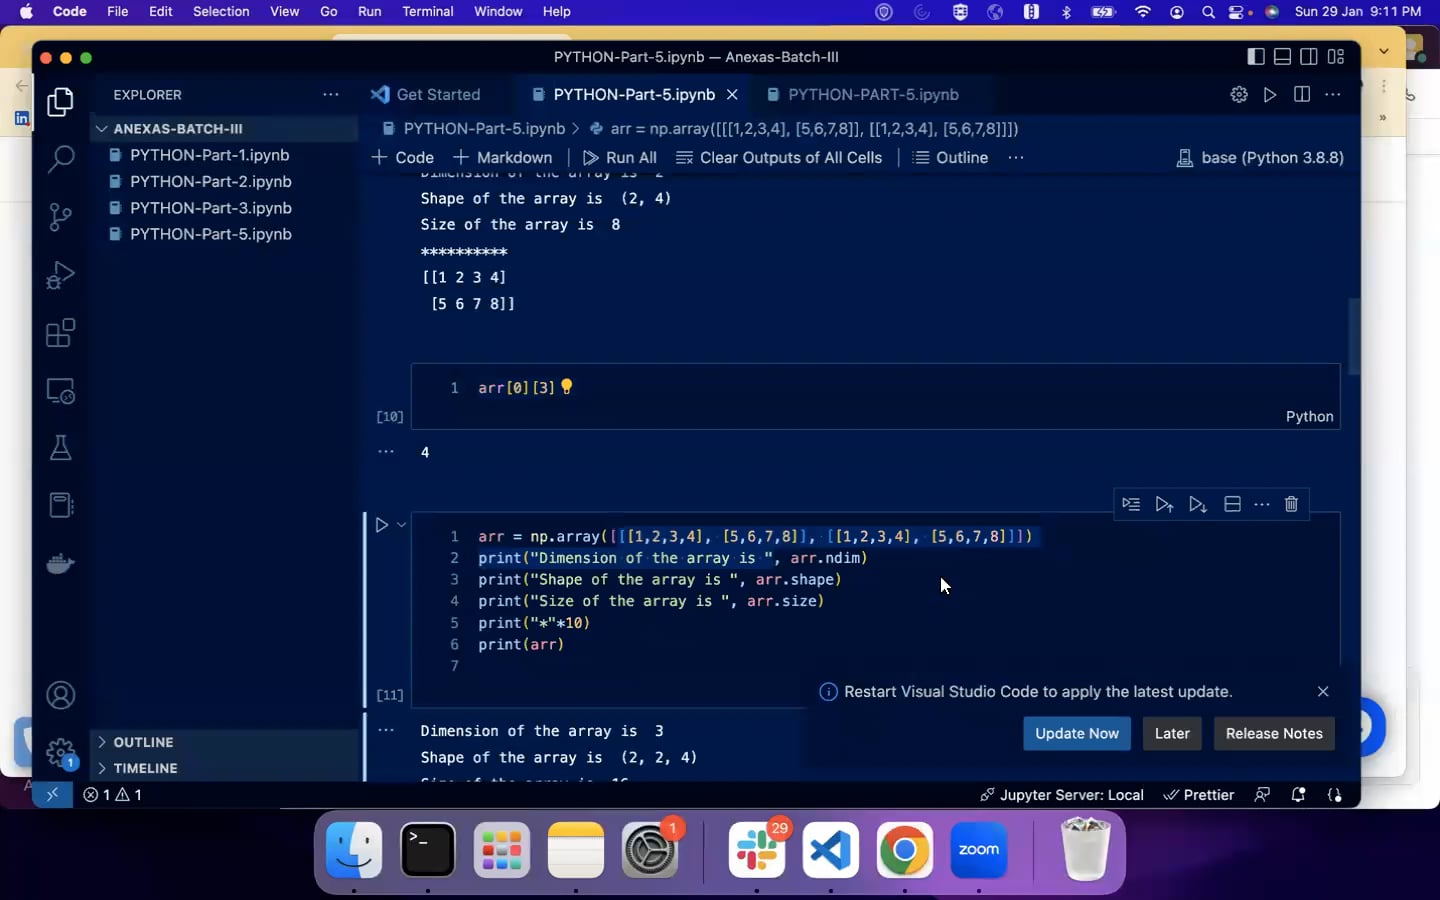Screen dimensions: 1440x900
Task: Dismiss the update notification
Action: tap(1323, 692)
